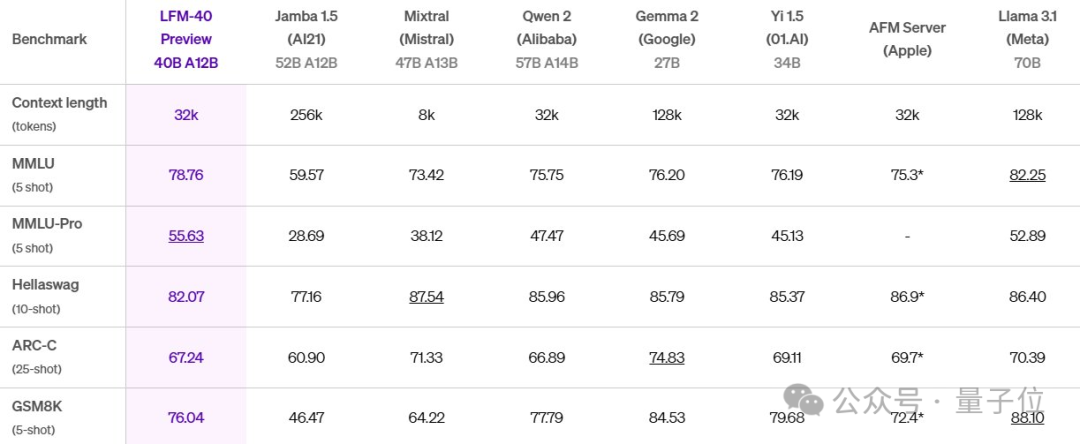Click the Yi 1.5 (01.AI) header
1080x444 pixels.
(x=787, y=28)
